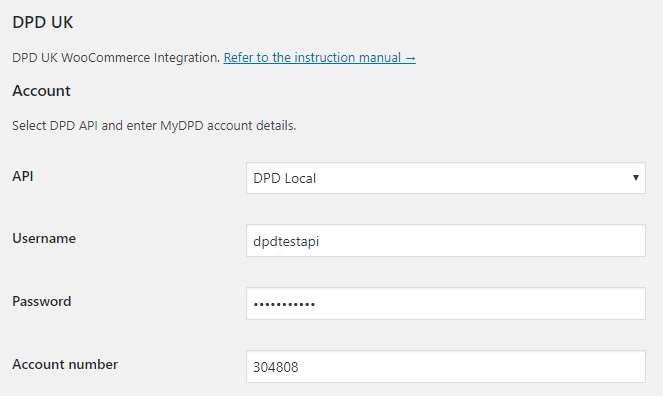Select the 'Account' section heading
Viewport: 663px width, 396px height.
[x=41, y=91]
